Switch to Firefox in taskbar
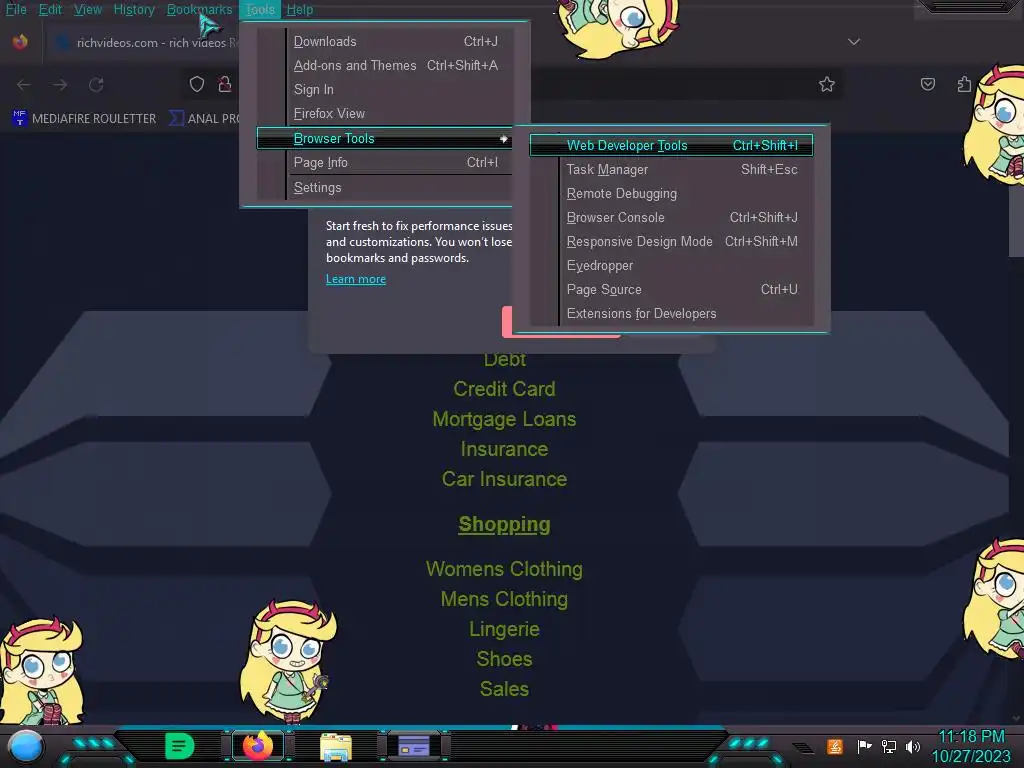The image size is (1024, 768). pos(258,746)
